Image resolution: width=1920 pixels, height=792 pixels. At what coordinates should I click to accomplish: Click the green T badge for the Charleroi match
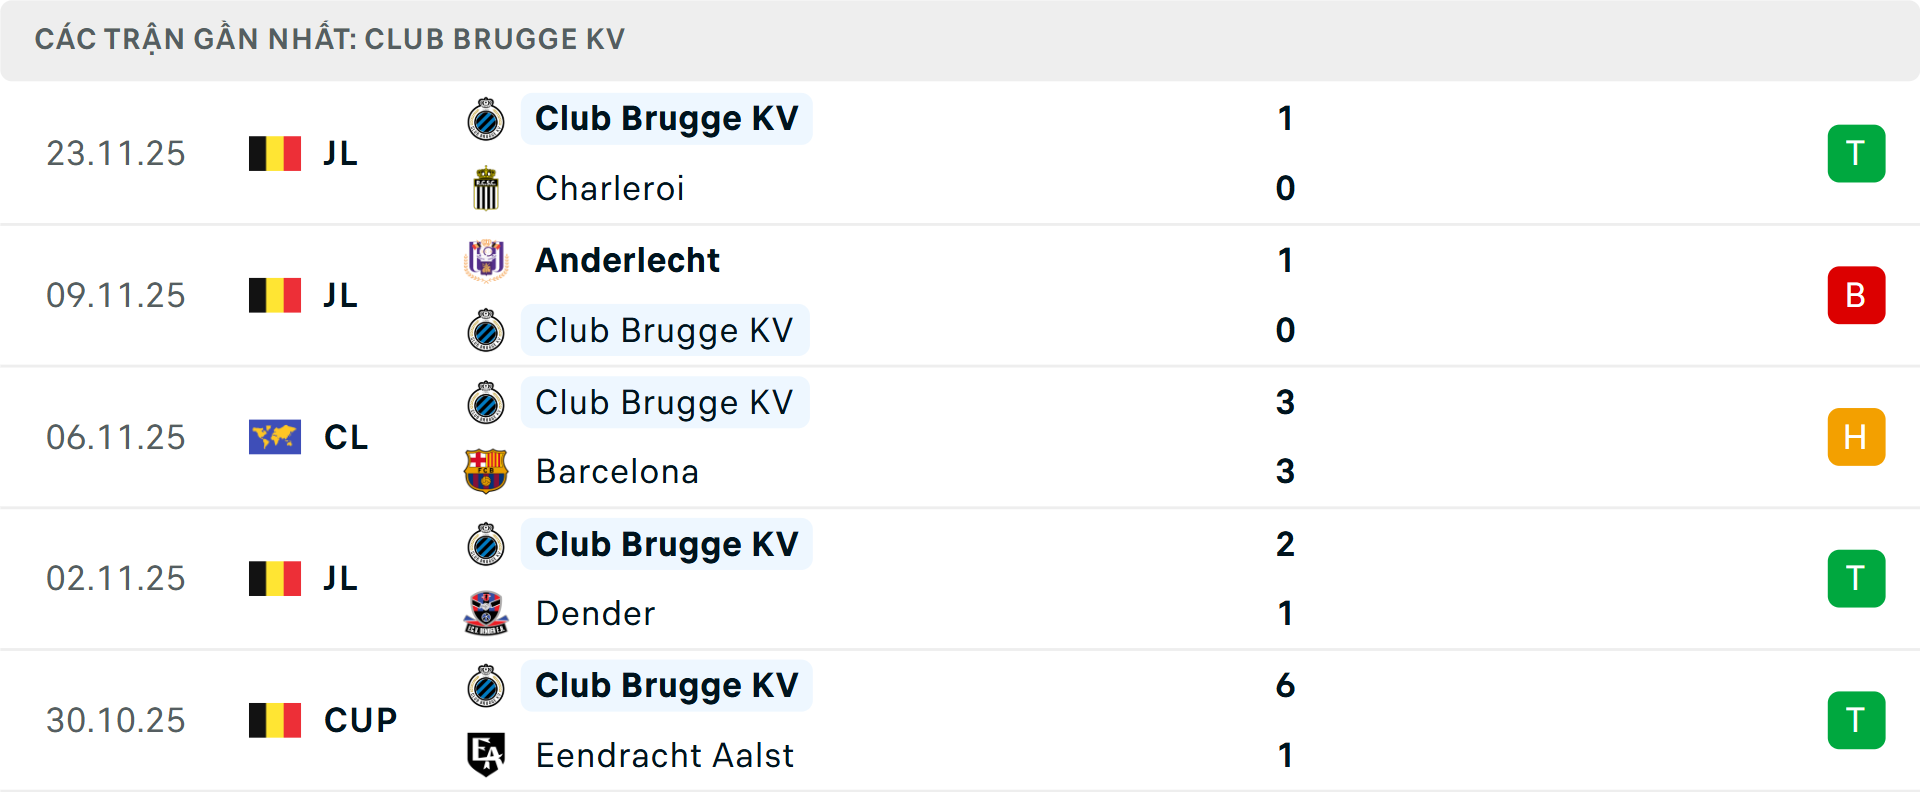pos(1857,153)
